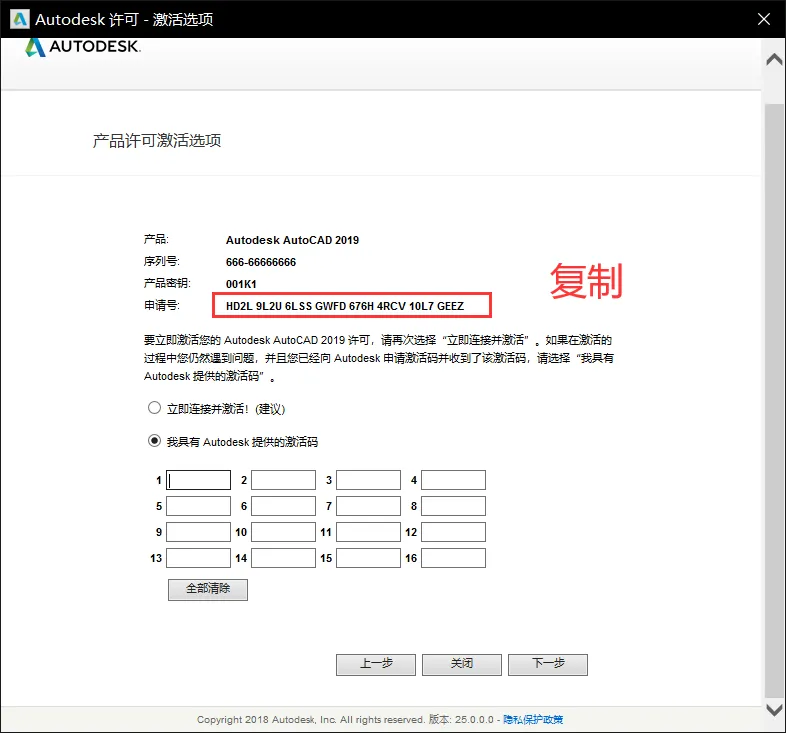This screenshot has height=733, width=786.
Task: Click the AUTODESK logo in header
Action: tap(83, 47)
